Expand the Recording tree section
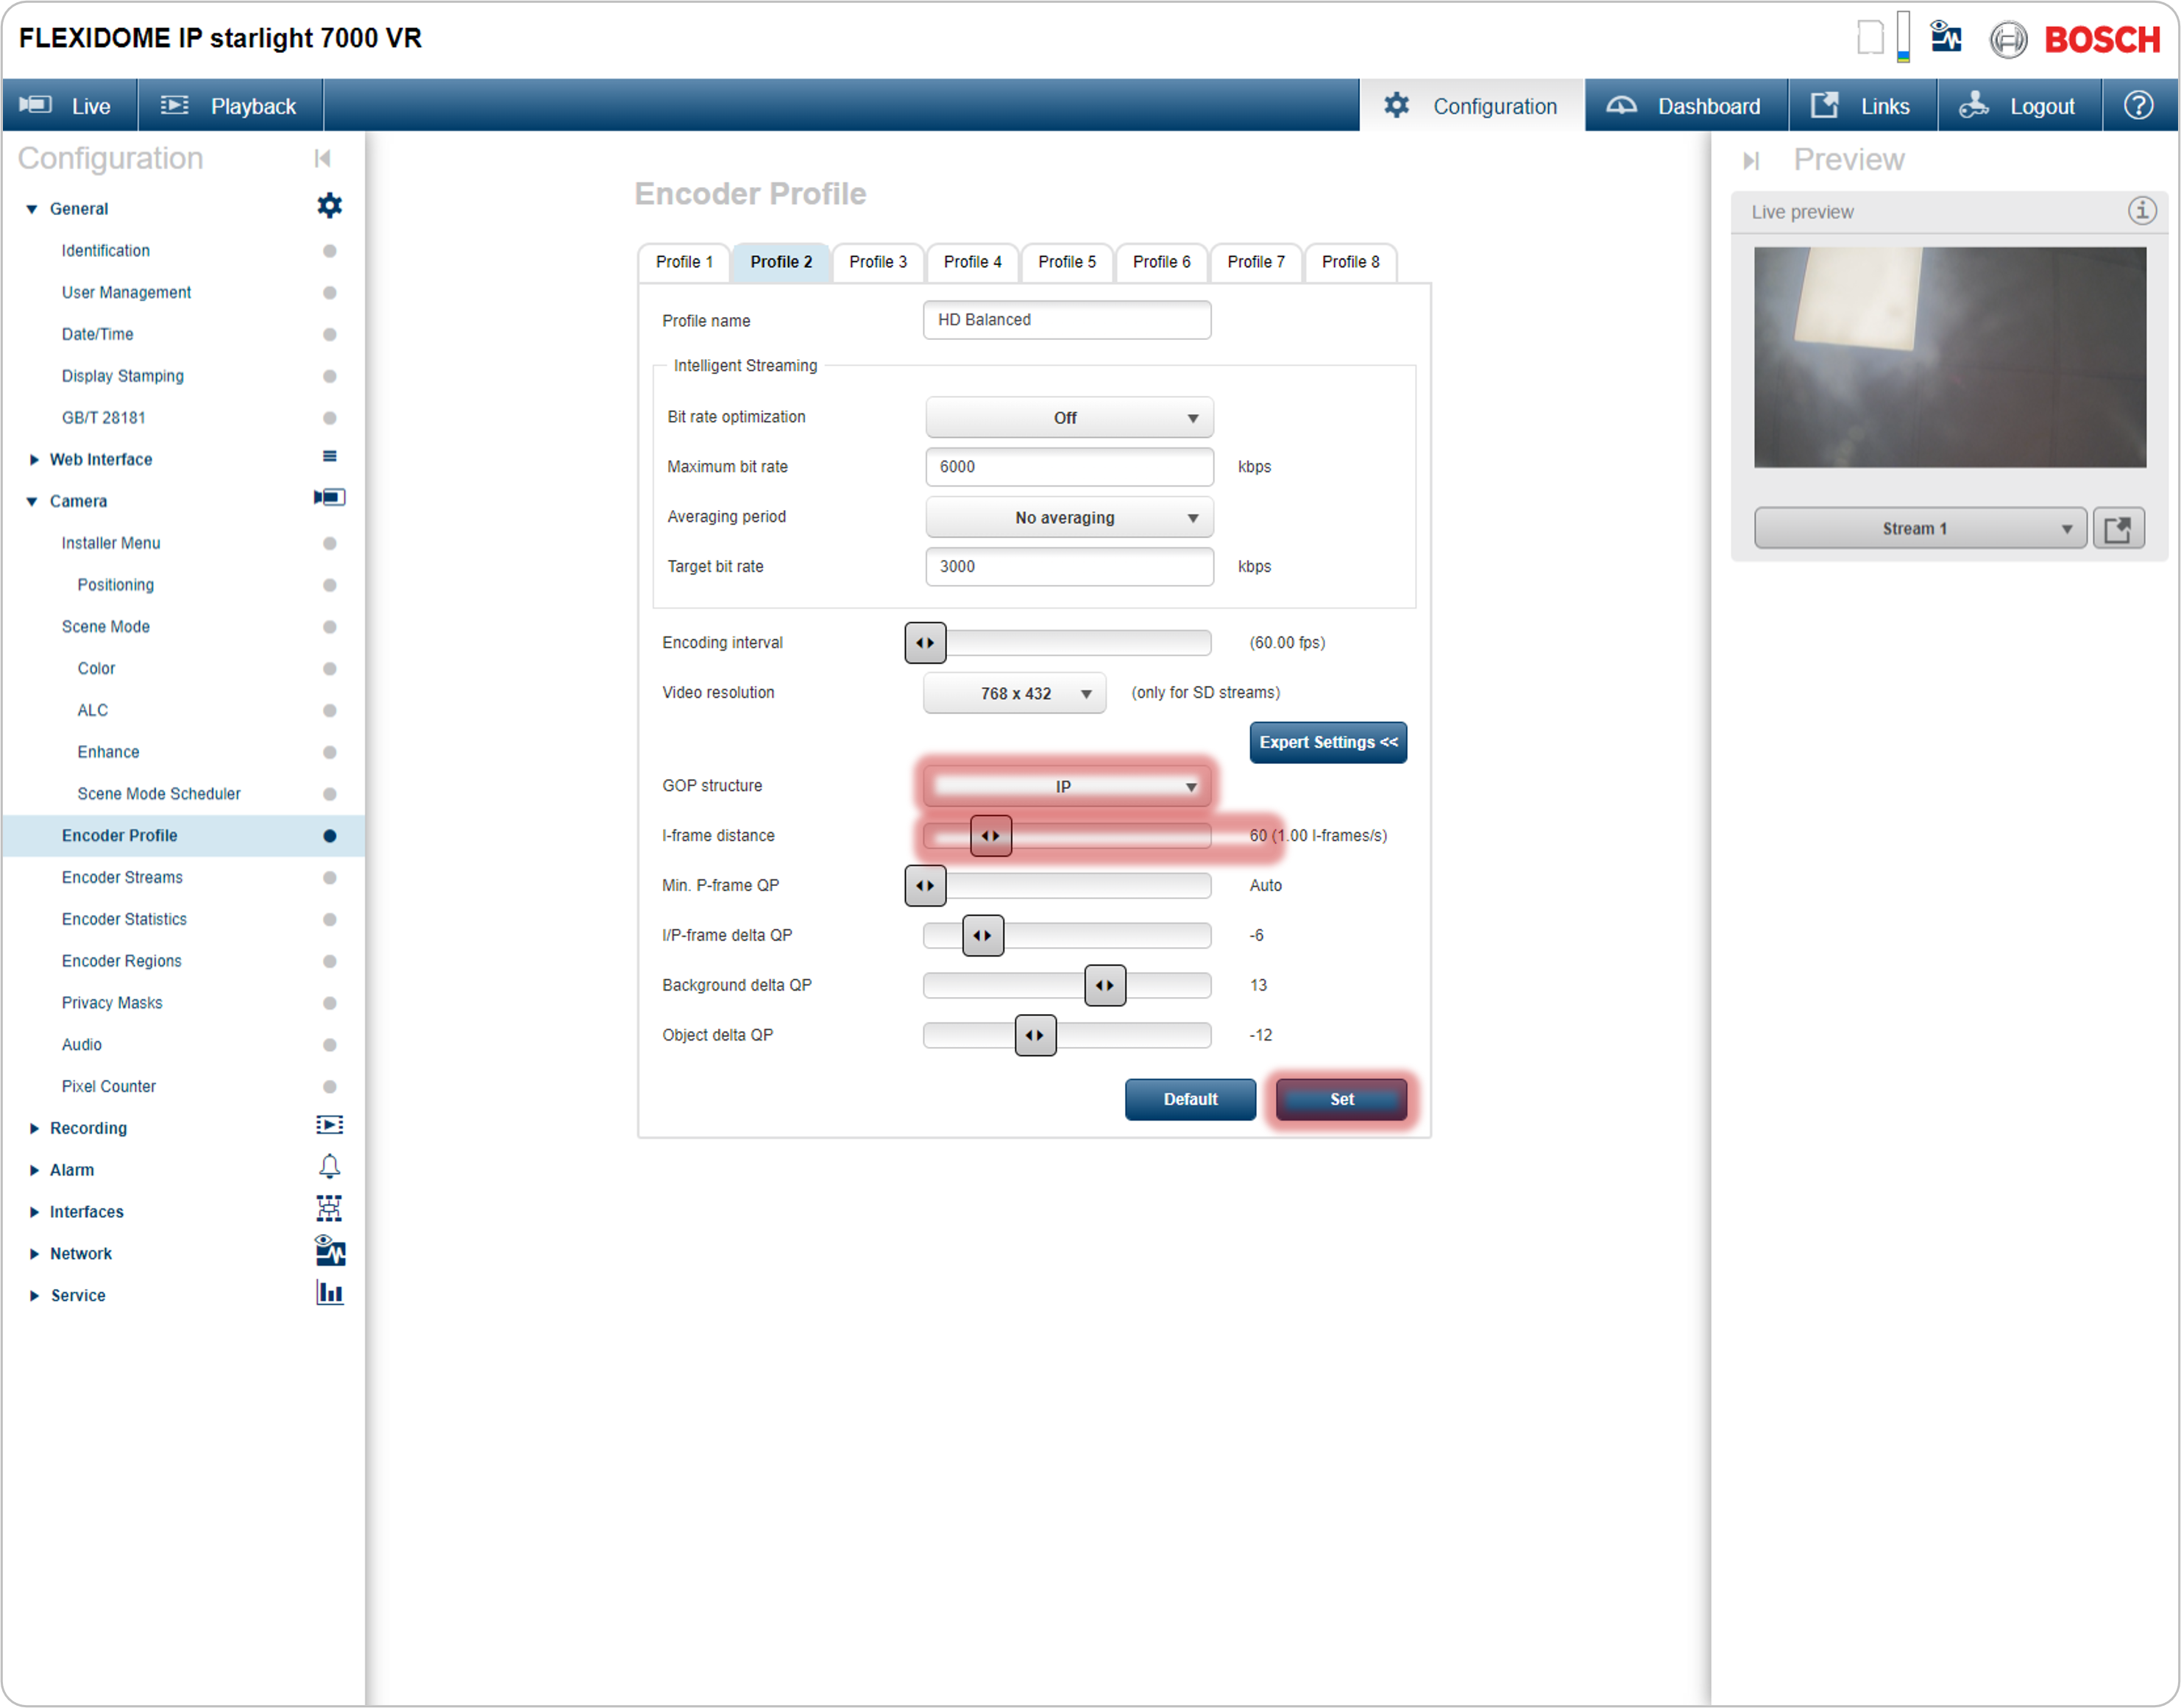The height and width of the screenshot is (1708, 2181). [x=34, y=1129]
